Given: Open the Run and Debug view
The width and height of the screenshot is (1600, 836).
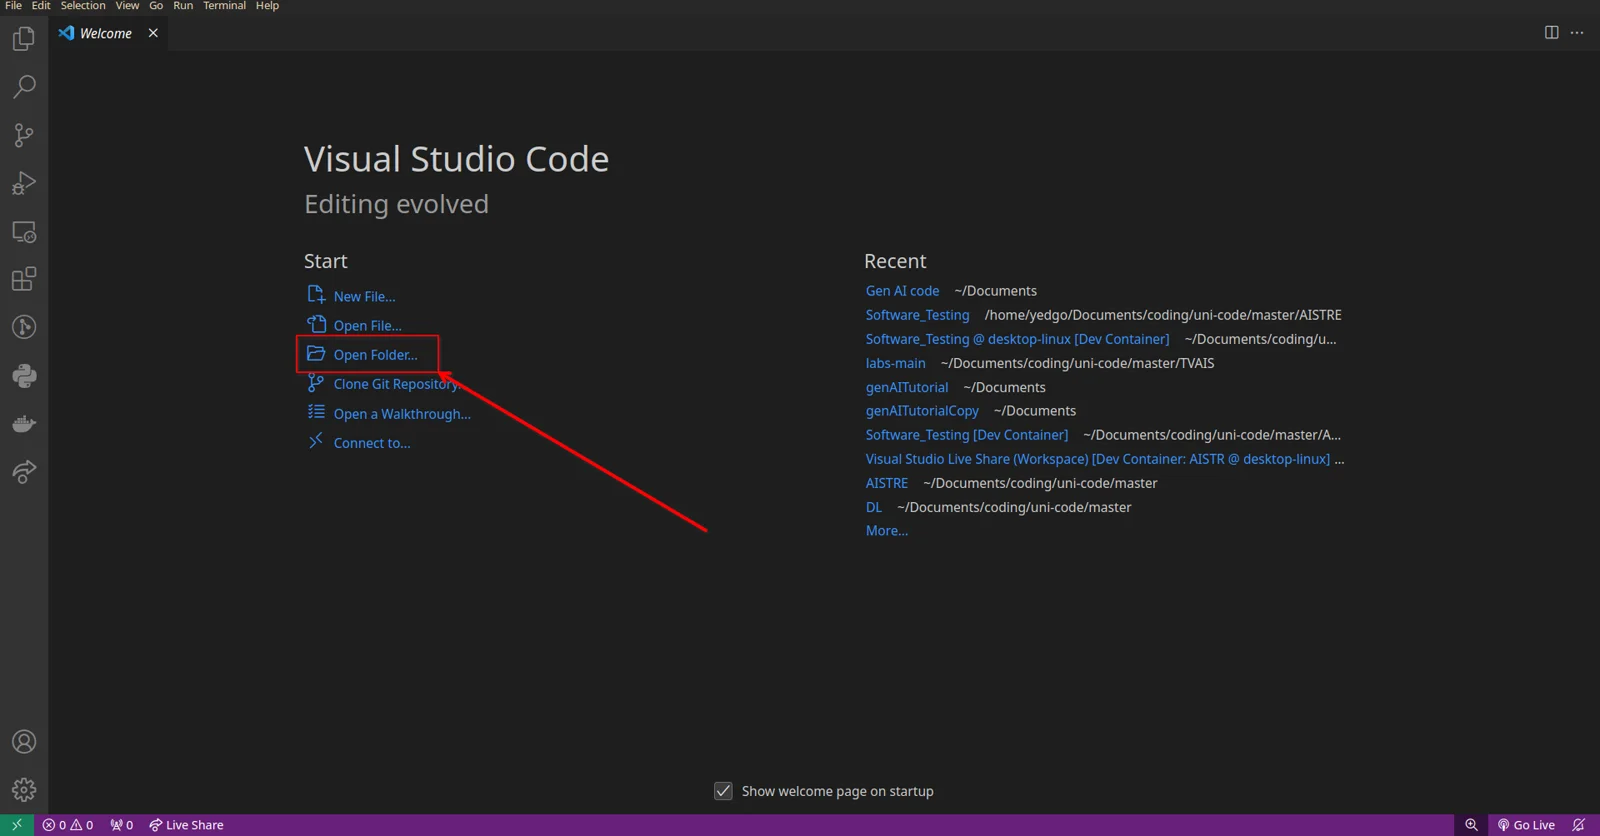Looking at the screenshot, I should click(x=24, y=183).
